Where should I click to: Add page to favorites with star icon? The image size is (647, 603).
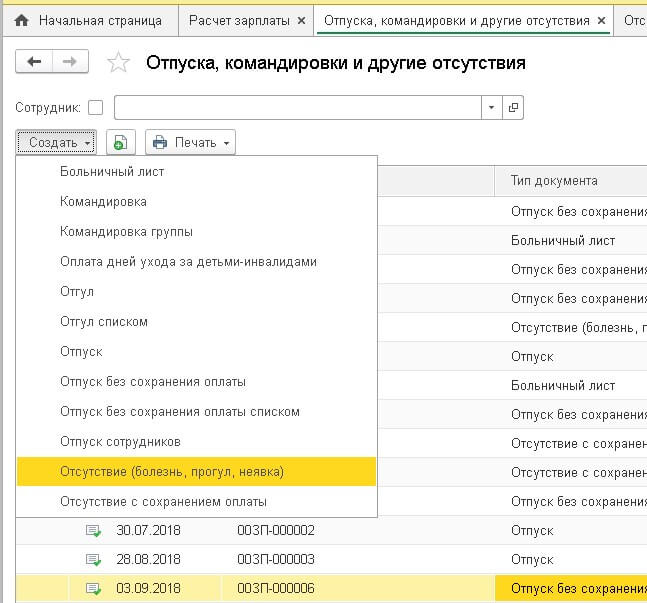(118, 62)
